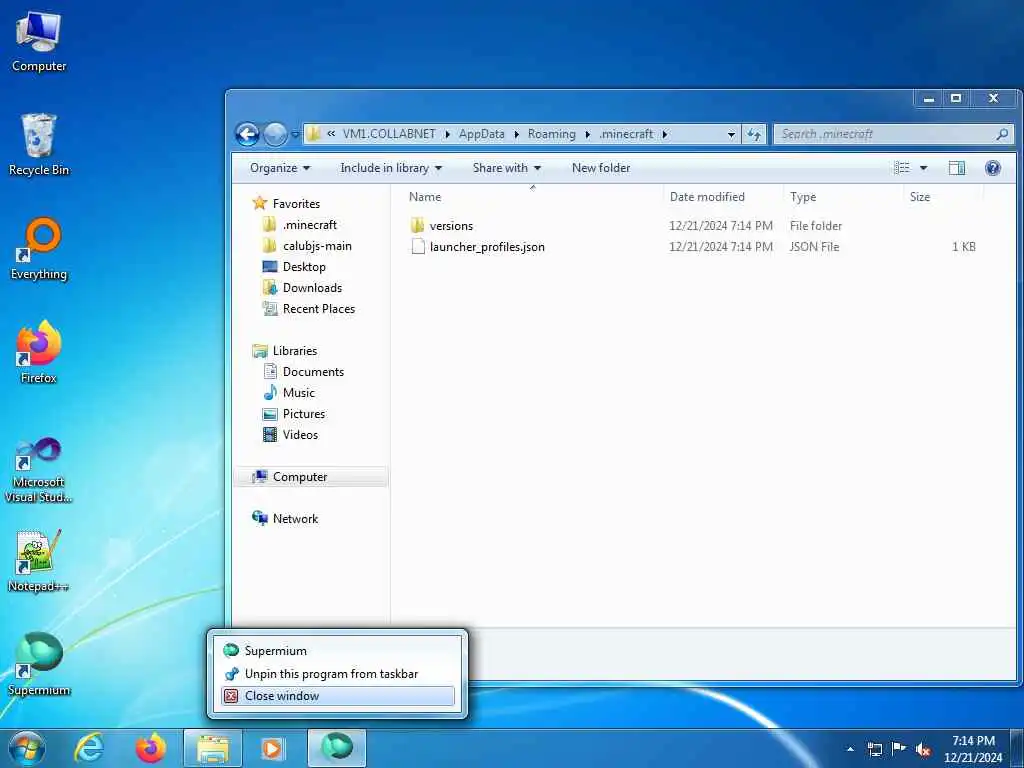Open the Music library

click(x=298, y=392)
